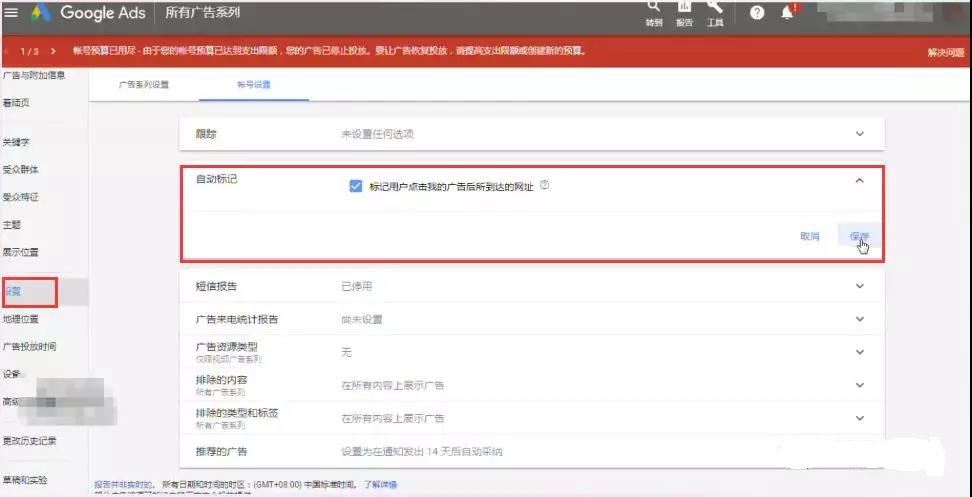
Task: Click 推荐的广告 settings row
Action: tap(532, 452)
